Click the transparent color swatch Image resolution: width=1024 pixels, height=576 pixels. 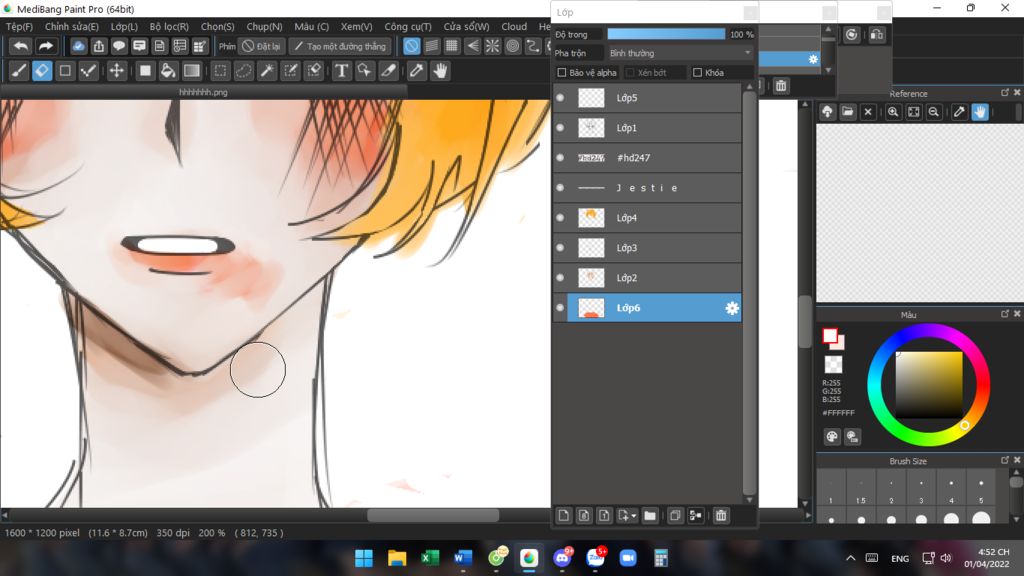[x=833, y=364]
